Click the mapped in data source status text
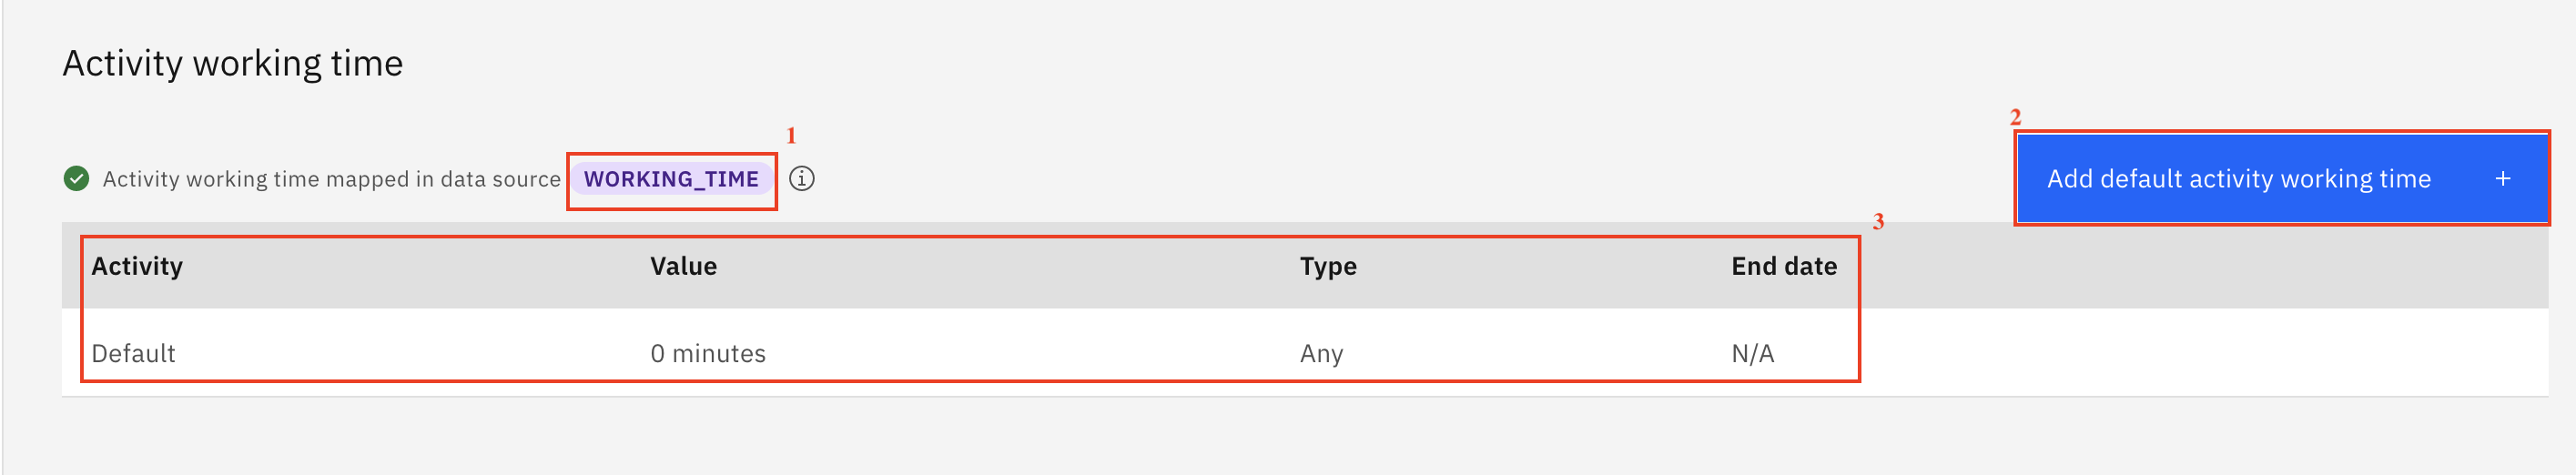The width and height of the screenshot is (2576, 475). tap(331, 179)
